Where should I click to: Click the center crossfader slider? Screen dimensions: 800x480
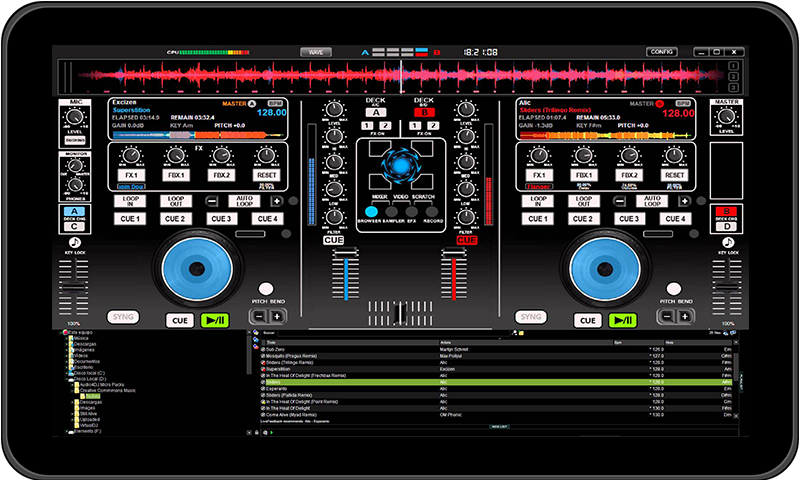(400, 313)
